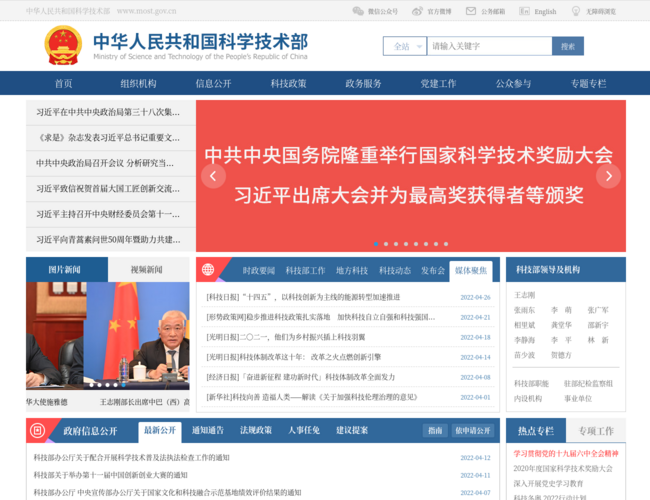
Task: Click the red banner about 国家科学技术奖励大会
Action: pos(411,176)
